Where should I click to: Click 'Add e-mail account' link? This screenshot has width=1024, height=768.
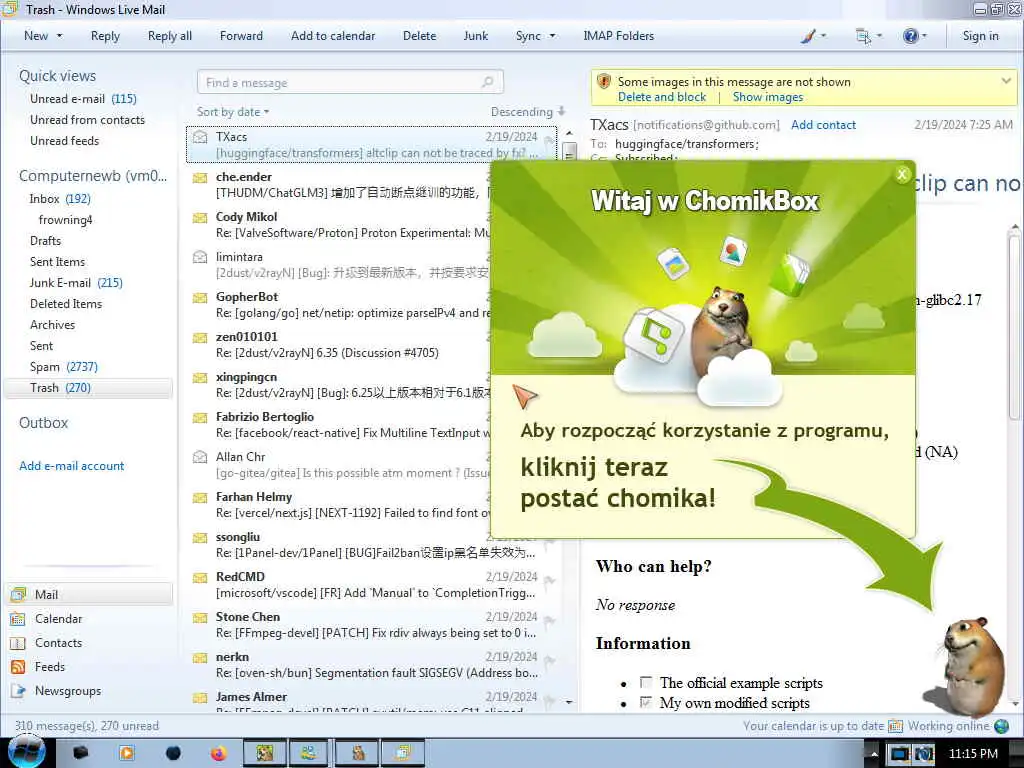coord(71,466)
